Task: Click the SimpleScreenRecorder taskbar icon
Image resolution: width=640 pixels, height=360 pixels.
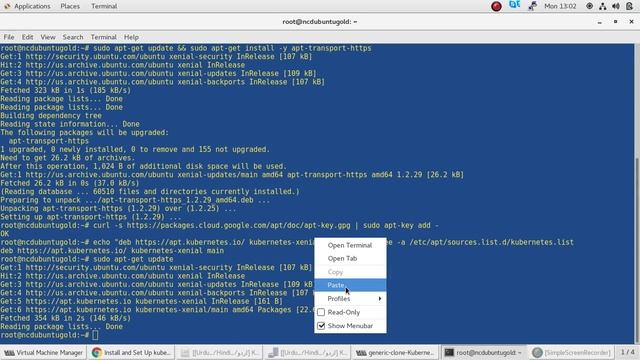Action: tap(537, 352)
